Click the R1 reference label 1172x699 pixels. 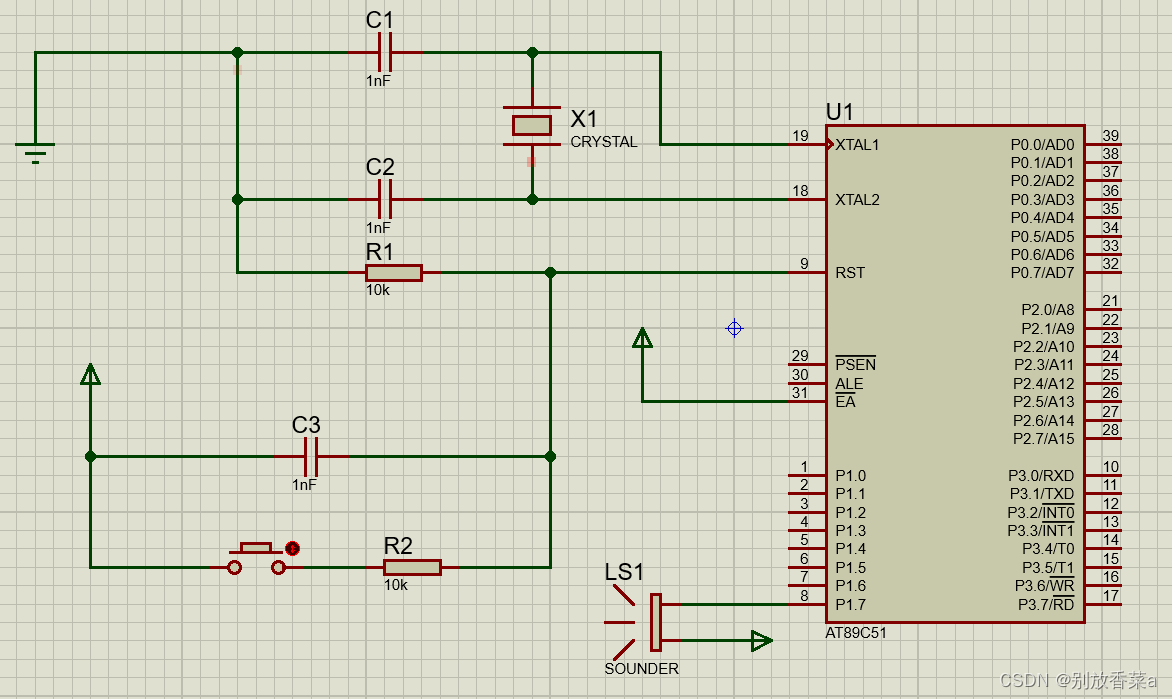click(380, 252)
